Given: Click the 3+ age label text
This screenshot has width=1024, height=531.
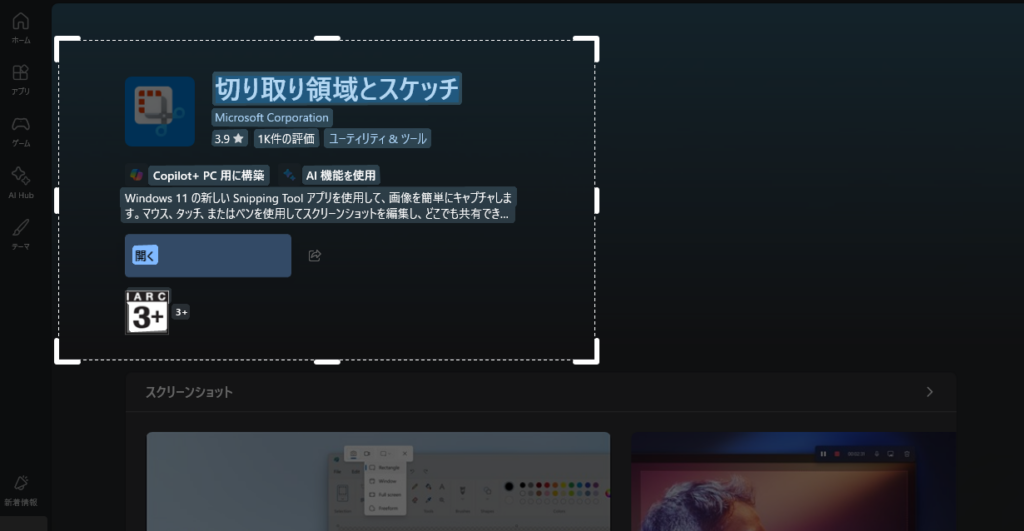Looking at the screenshot, I should pyautogui.click(x=182, y=312).
